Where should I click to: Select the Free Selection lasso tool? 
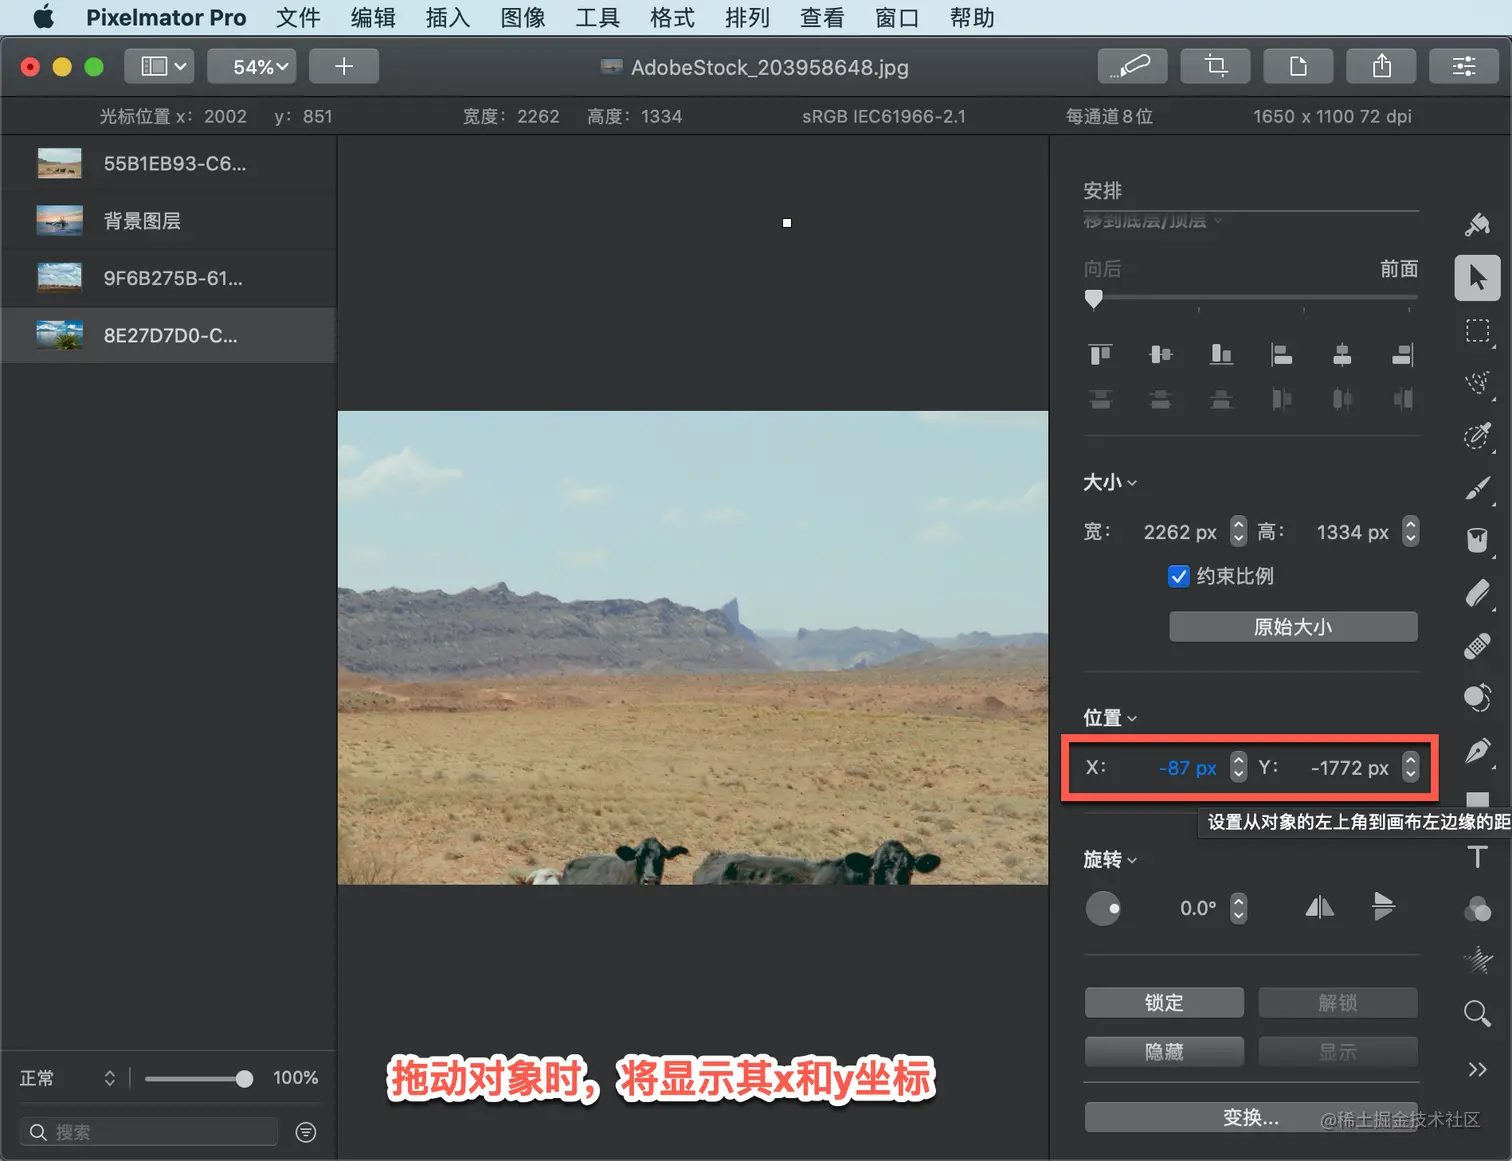[1477, 383]
